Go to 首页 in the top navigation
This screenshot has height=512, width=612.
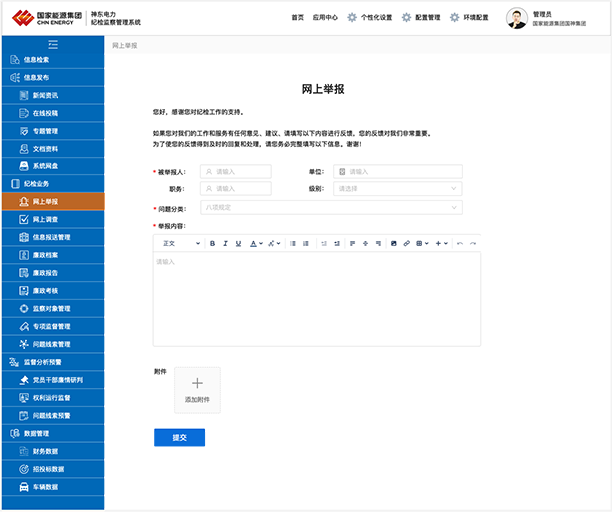pos(297,18)
